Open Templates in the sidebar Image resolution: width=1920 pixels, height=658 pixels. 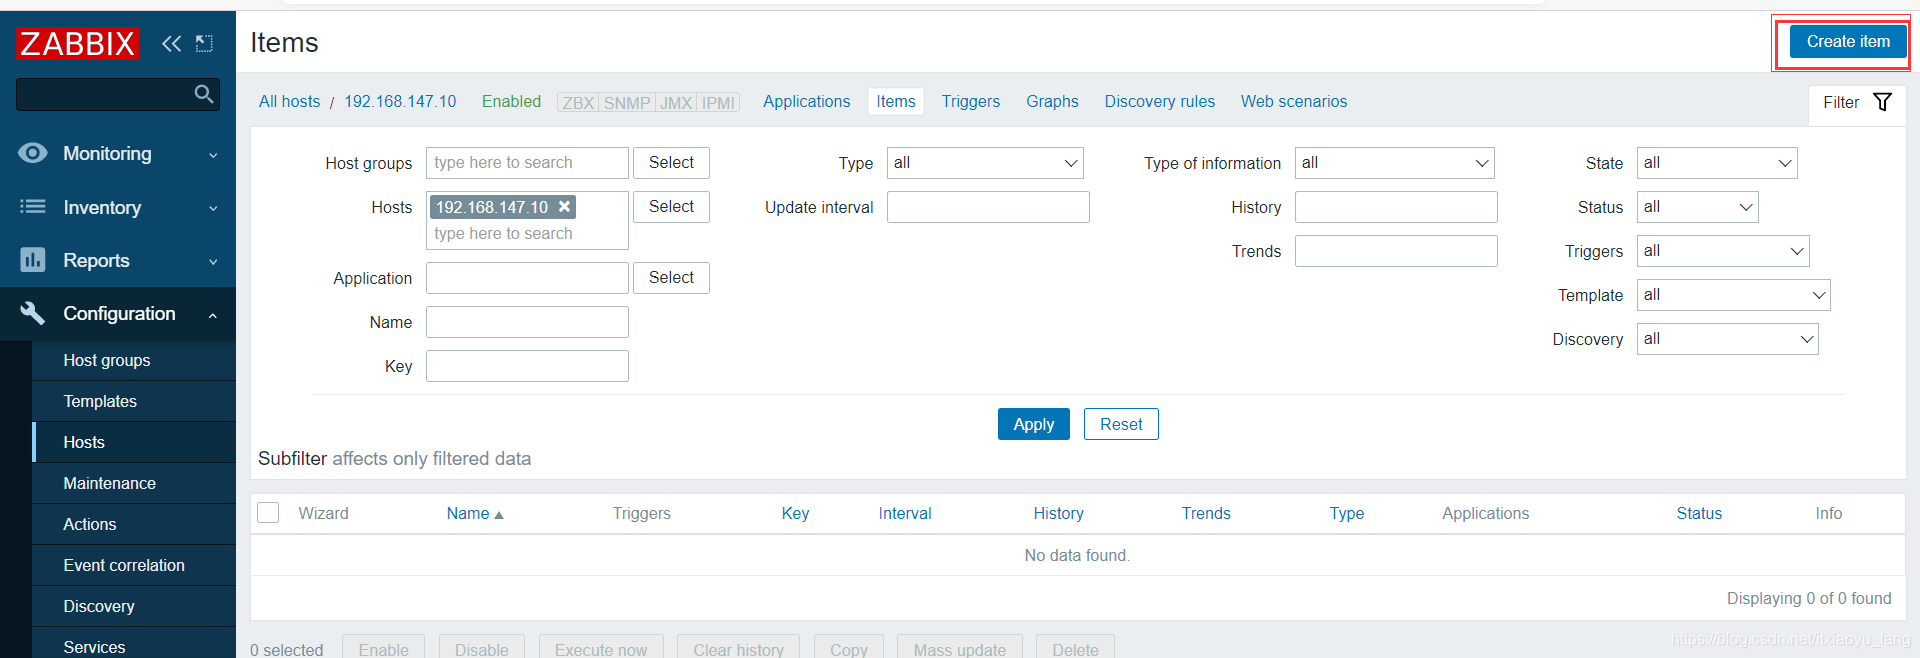[134, 401]
